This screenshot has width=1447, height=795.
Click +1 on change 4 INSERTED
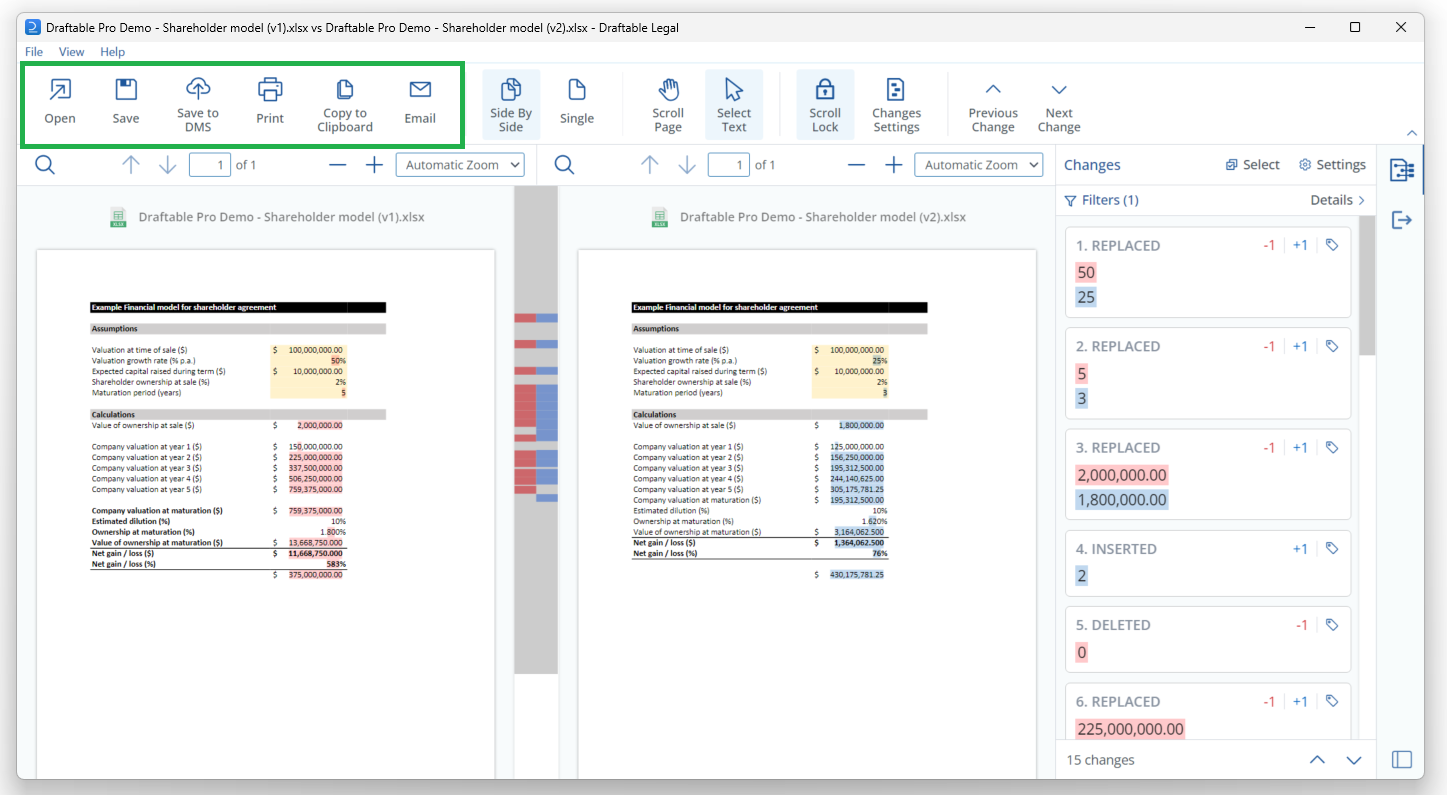coord(1300,549)
